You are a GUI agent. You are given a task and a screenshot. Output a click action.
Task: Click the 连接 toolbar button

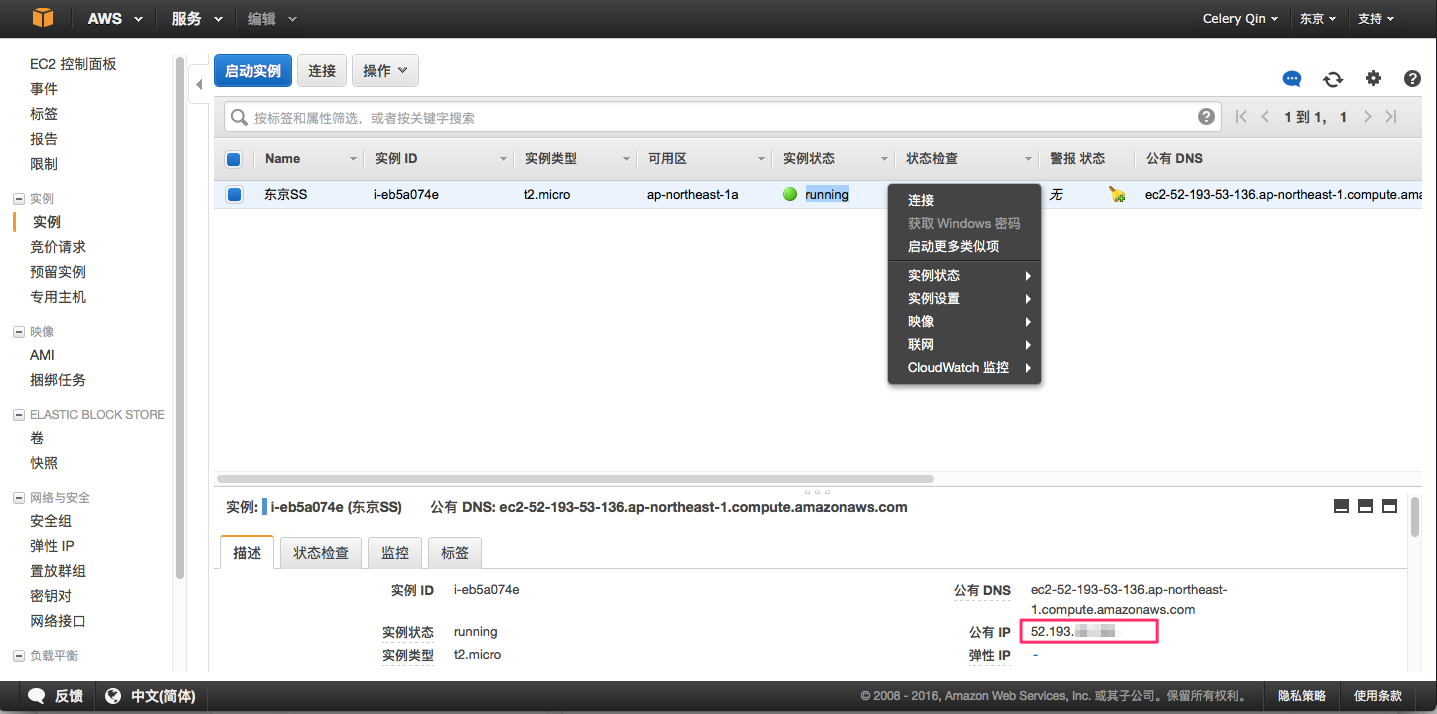[x=322, y=71]
